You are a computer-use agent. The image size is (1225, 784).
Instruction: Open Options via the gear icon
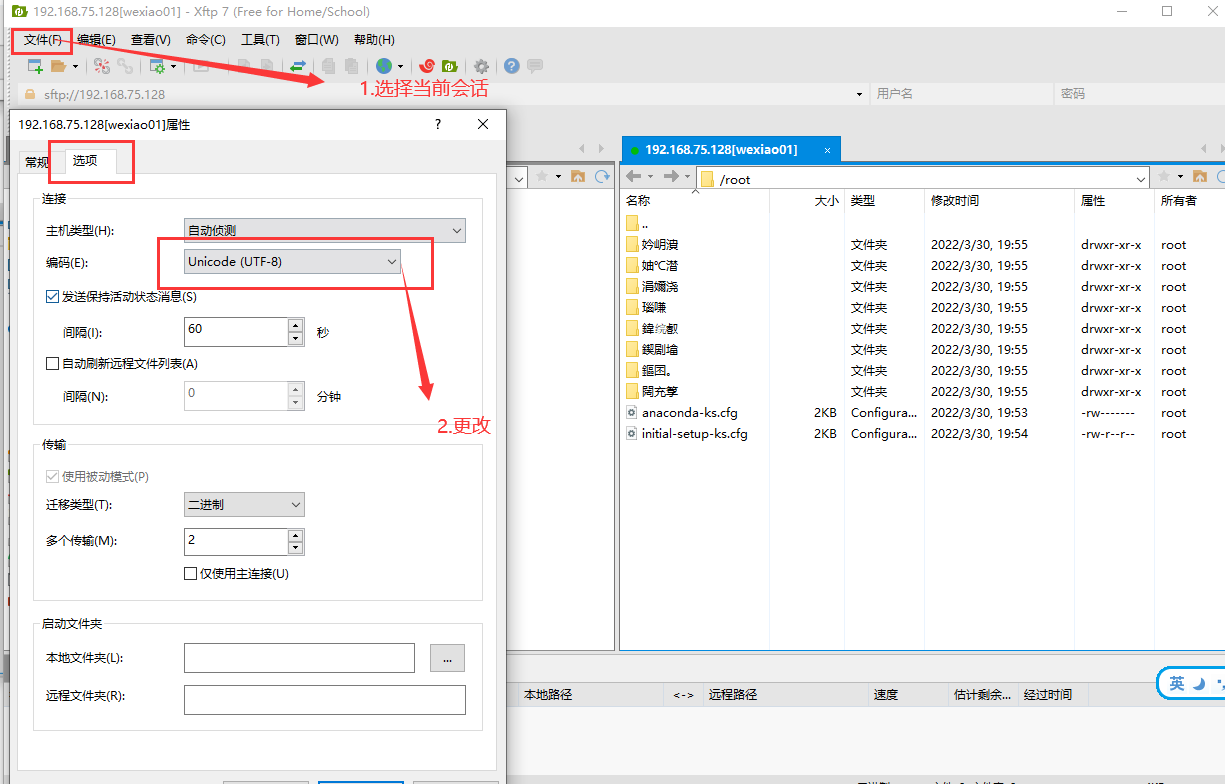coord(481,66)
